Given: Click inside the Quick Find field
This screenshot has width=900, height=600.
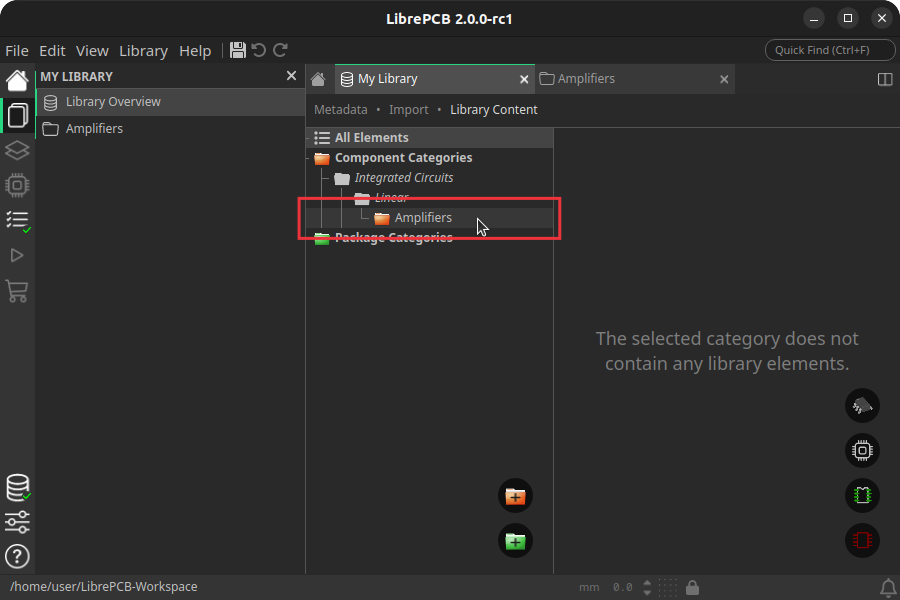Looking at the screenshot, I should (830, 49).
